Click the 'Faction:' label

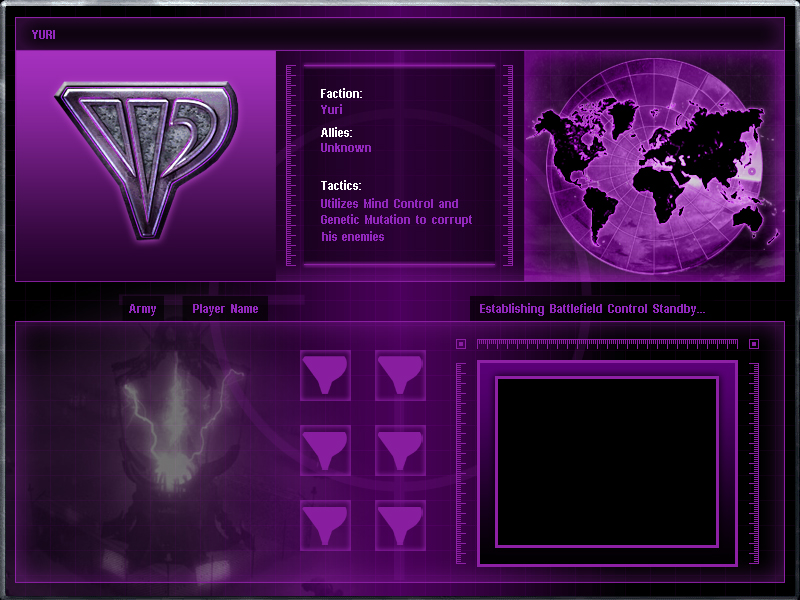(x=341, y=93)
